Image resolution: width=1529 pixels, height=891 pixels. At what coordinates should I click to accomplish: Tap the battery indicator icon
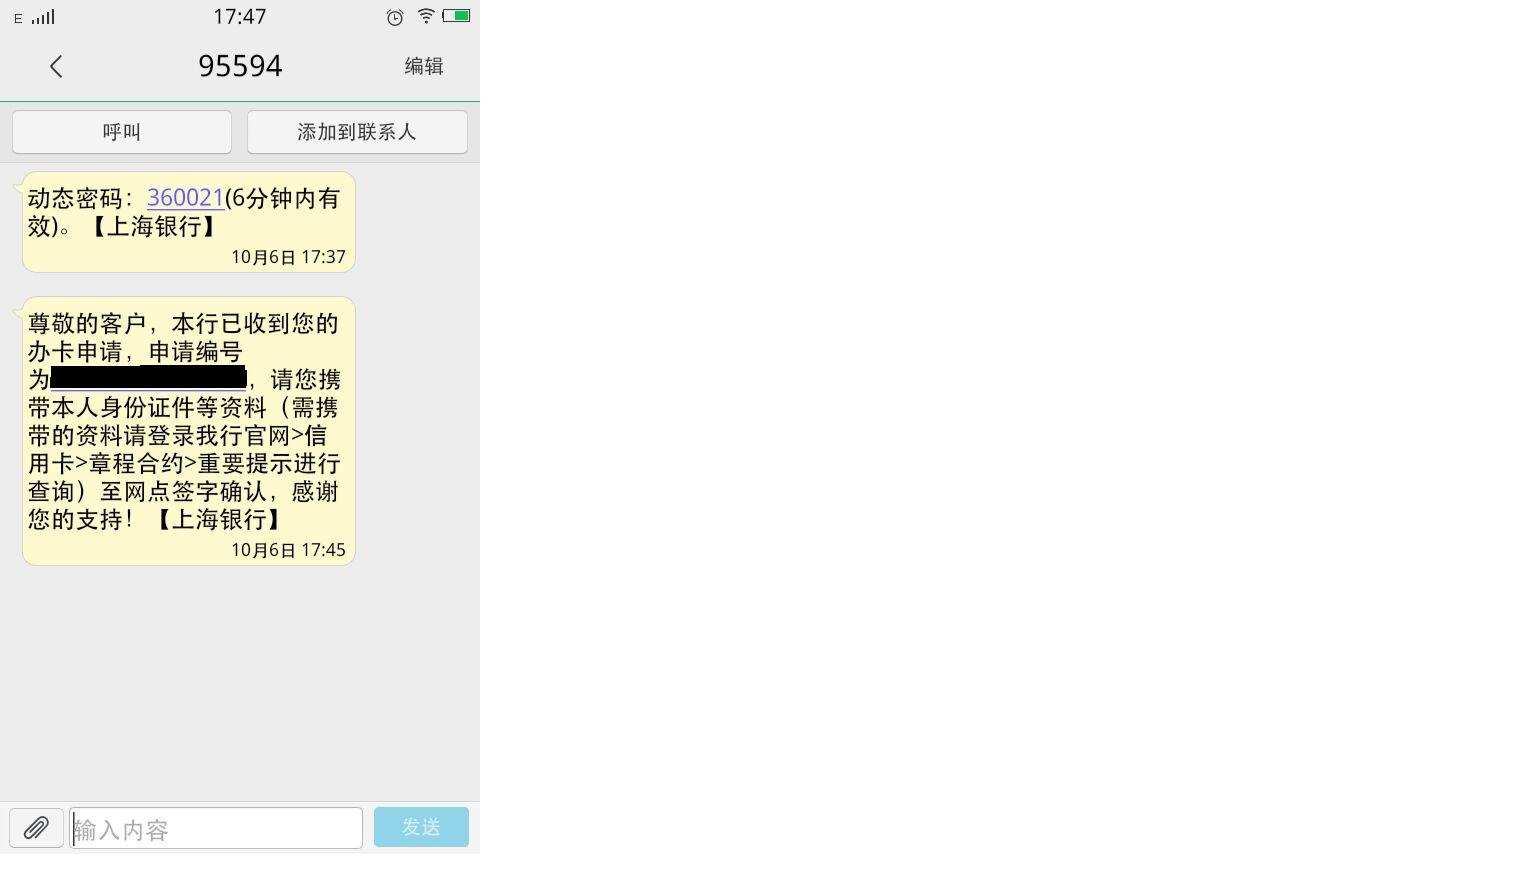[456, 16]
